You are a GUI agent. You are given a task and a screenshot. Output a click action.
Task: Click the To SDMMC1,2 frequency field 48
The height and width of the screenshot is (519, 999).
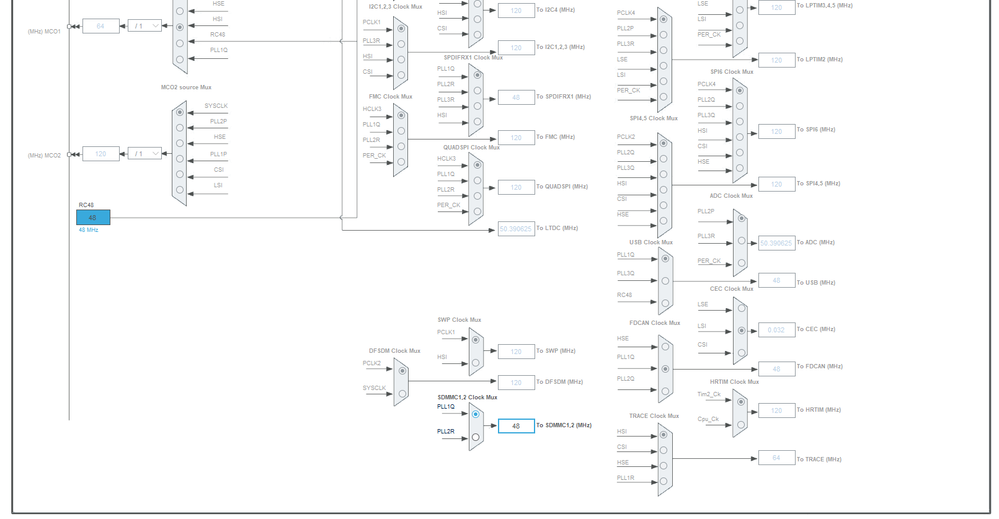click(516, 426)
